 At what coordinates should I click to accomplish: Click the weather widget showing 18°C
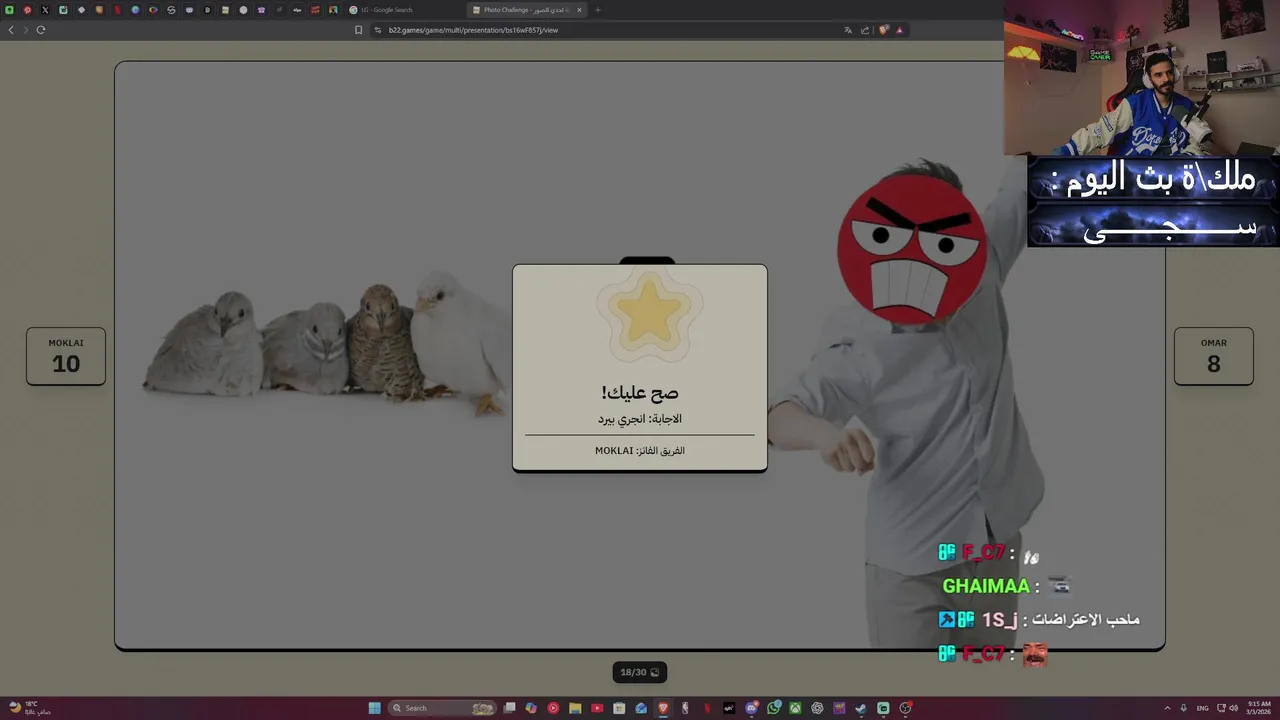click(x=28, y=708)
